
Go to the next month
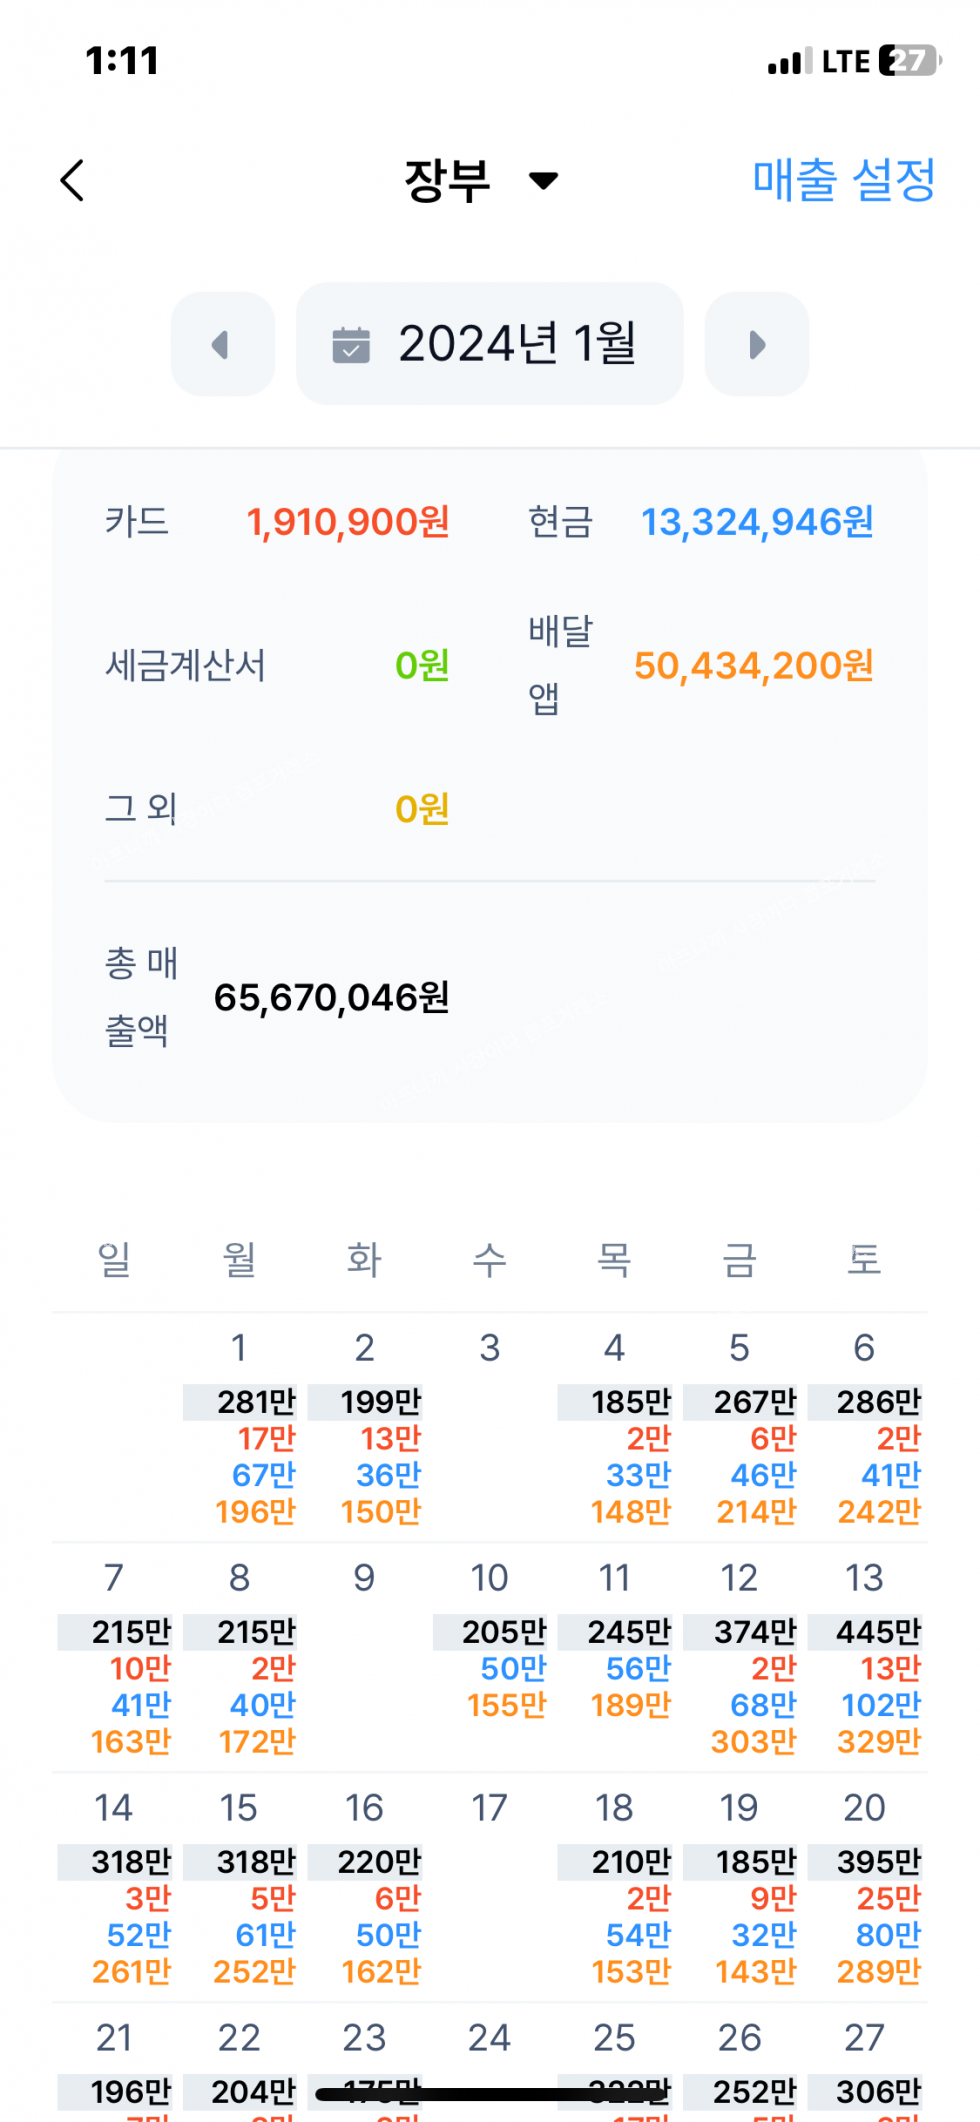click(x=757, y=344)
